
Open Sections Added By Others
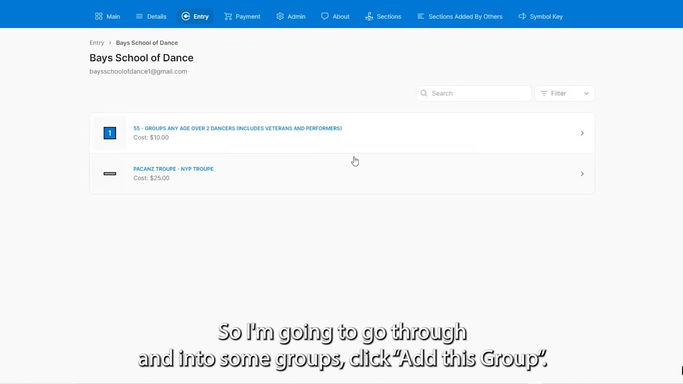460,17
